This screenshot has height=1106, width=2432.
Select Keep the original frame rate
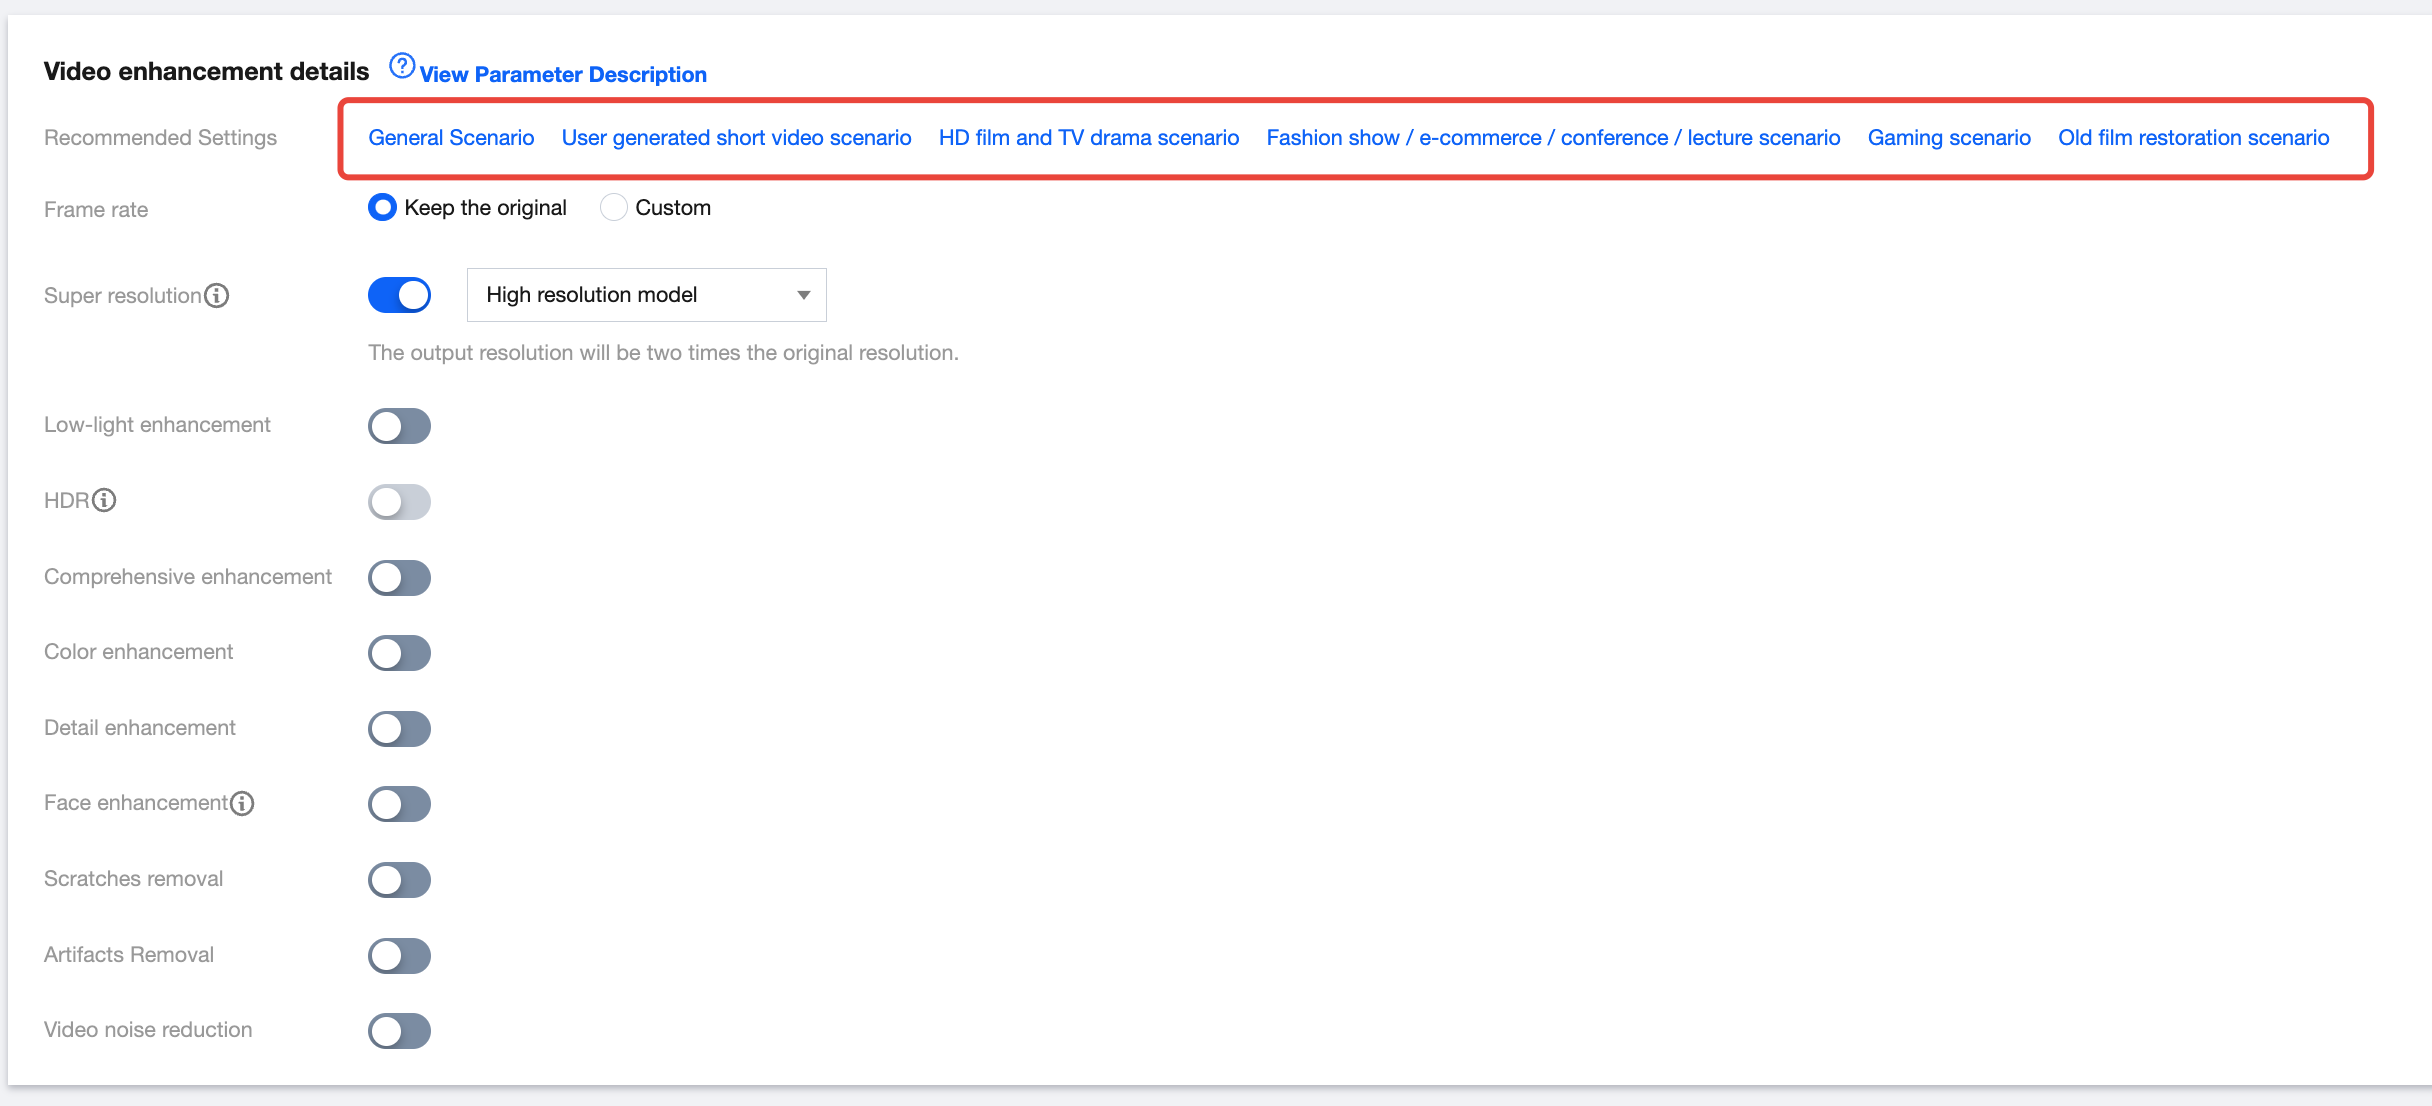[382, 208]
